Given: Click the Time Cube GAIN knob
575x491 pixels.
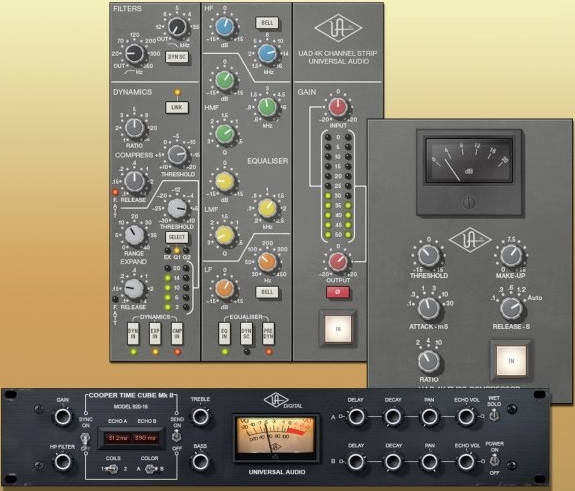Looking at the screenshot, I should tap(62, 417).
